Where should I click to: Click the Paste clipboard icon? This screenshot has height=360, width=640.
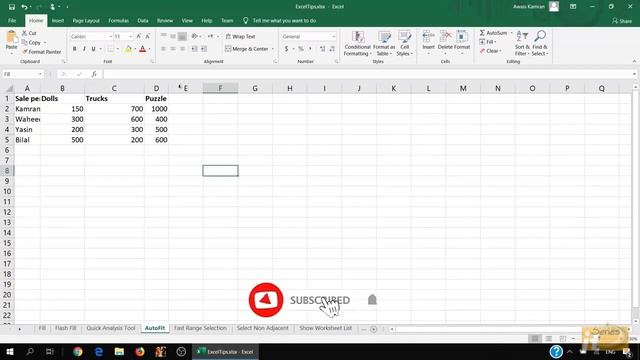click(x=11, y=38)
